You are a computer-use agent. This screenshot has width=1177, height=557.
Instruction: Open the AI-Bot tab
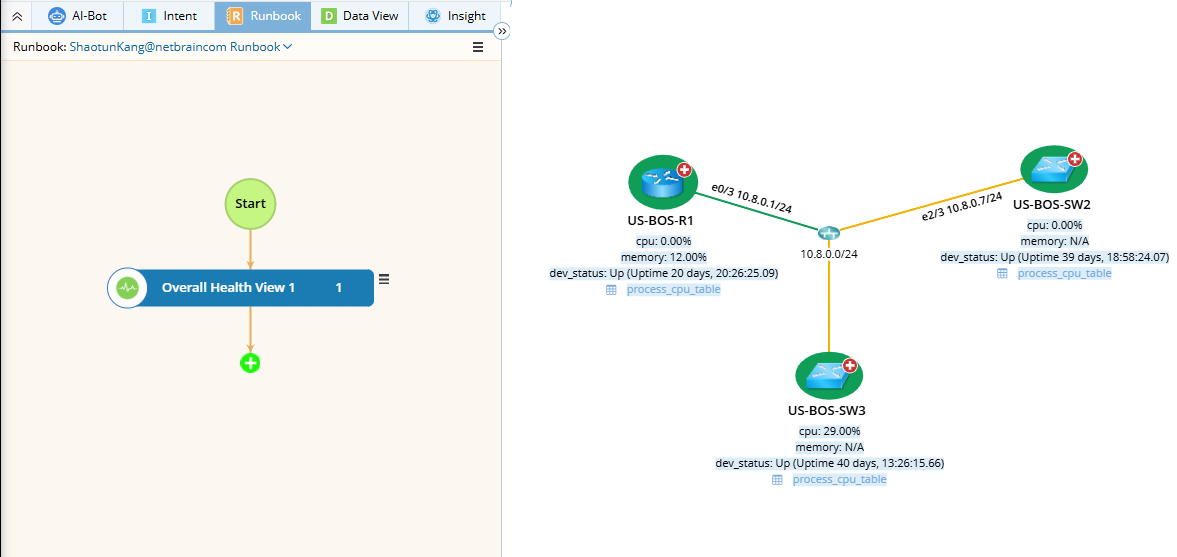click(x=77, y=15)
